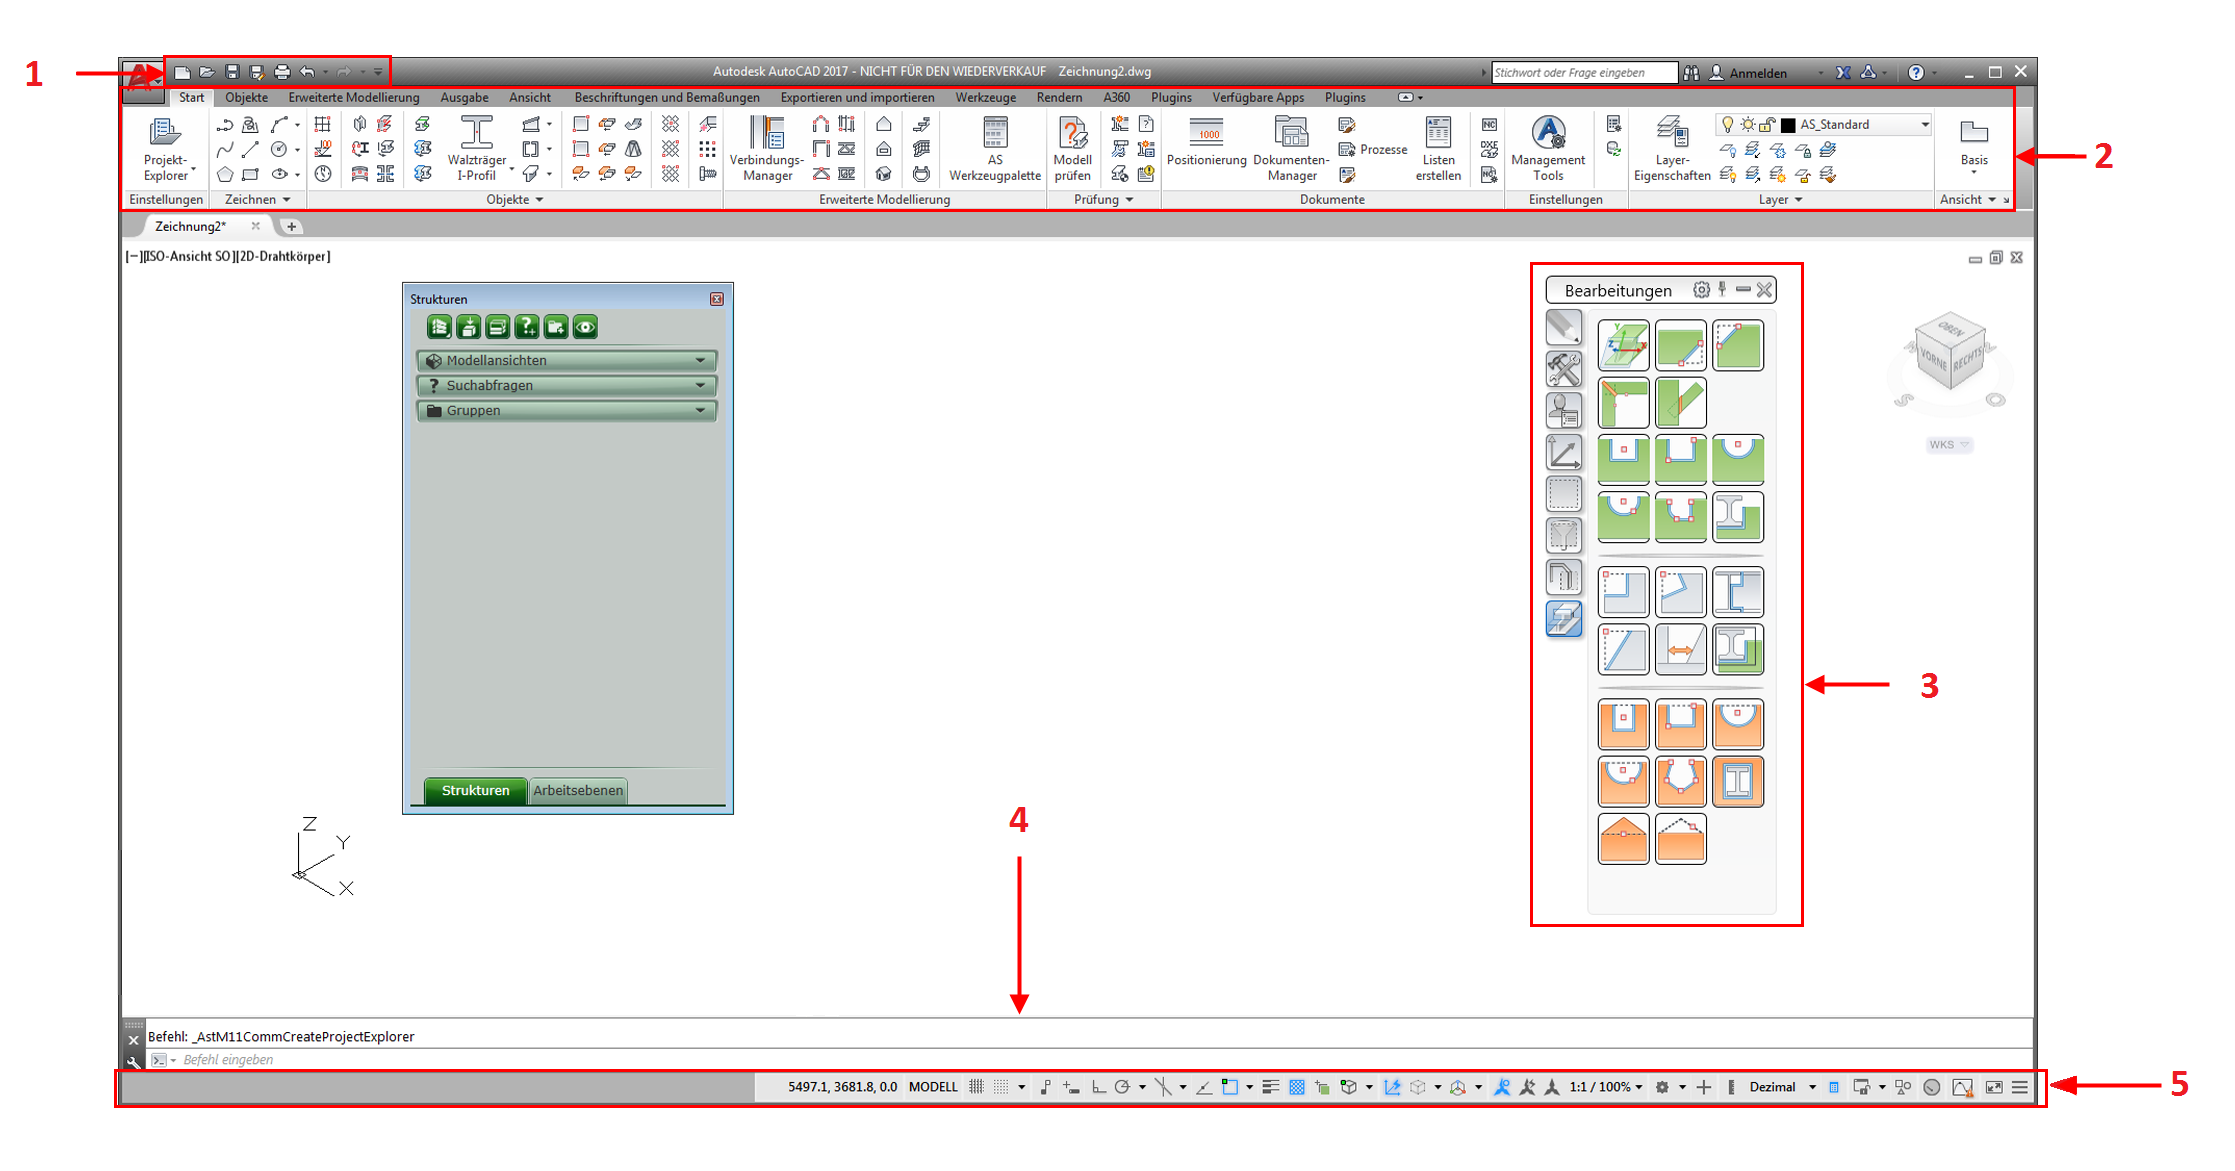Open the AS Werkzeugpalette
The height and width of the screenshot is (1171, 2235).
(994, 133)
